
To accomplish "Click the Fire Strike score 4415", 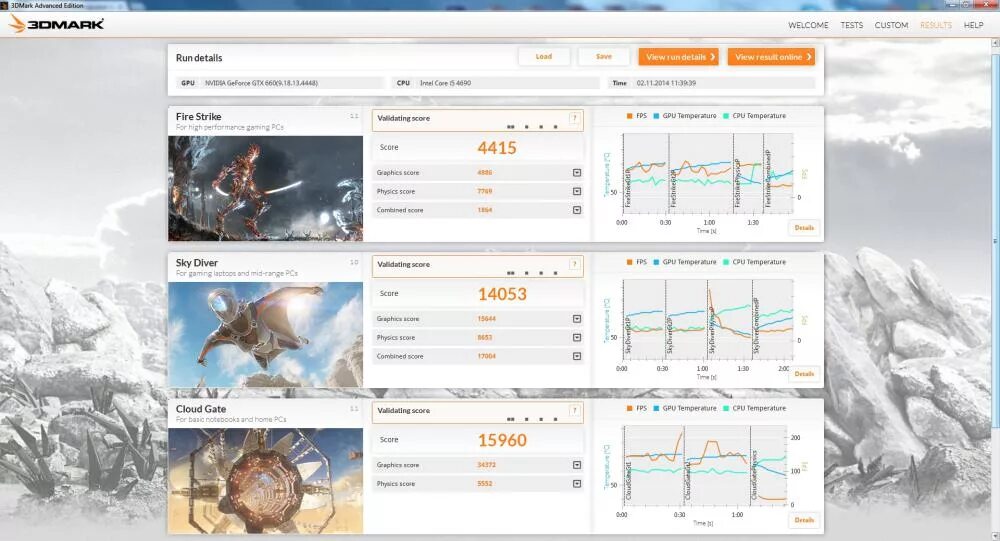I will pos(497,148).
